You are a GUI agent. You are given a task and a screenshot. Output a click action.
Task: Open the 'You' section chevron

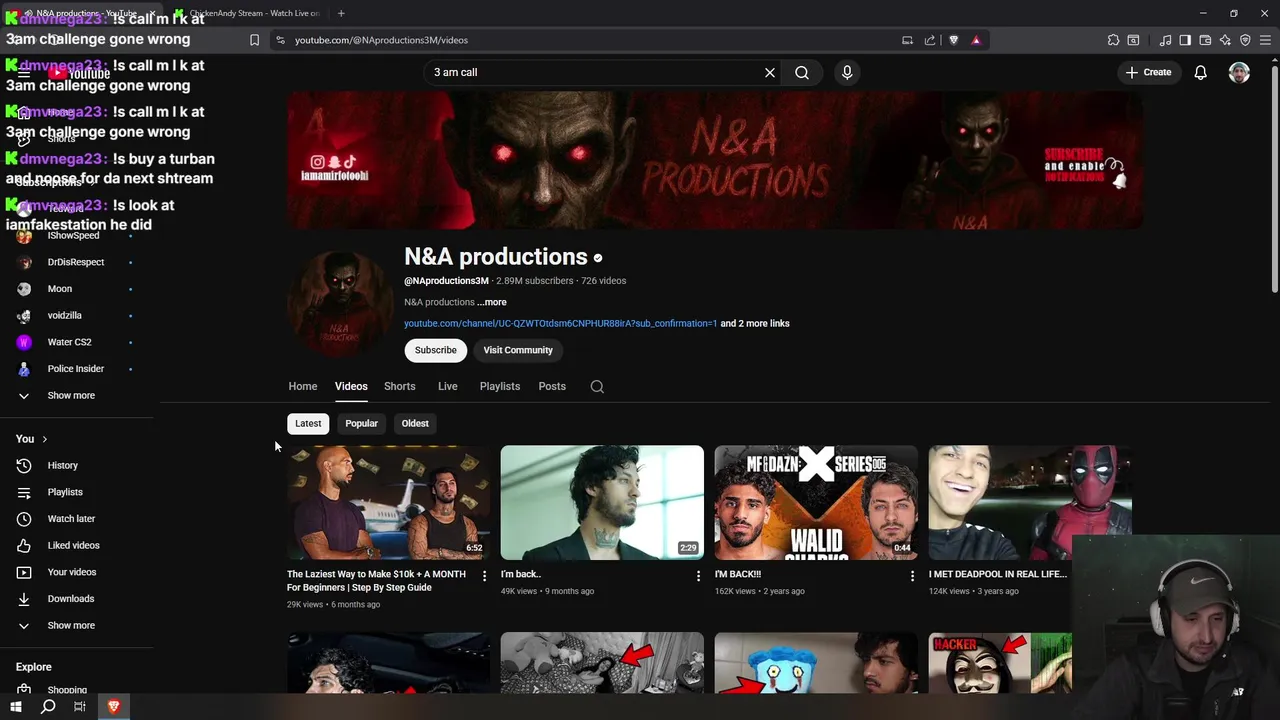pyautogui.click(x=44, y=439)
